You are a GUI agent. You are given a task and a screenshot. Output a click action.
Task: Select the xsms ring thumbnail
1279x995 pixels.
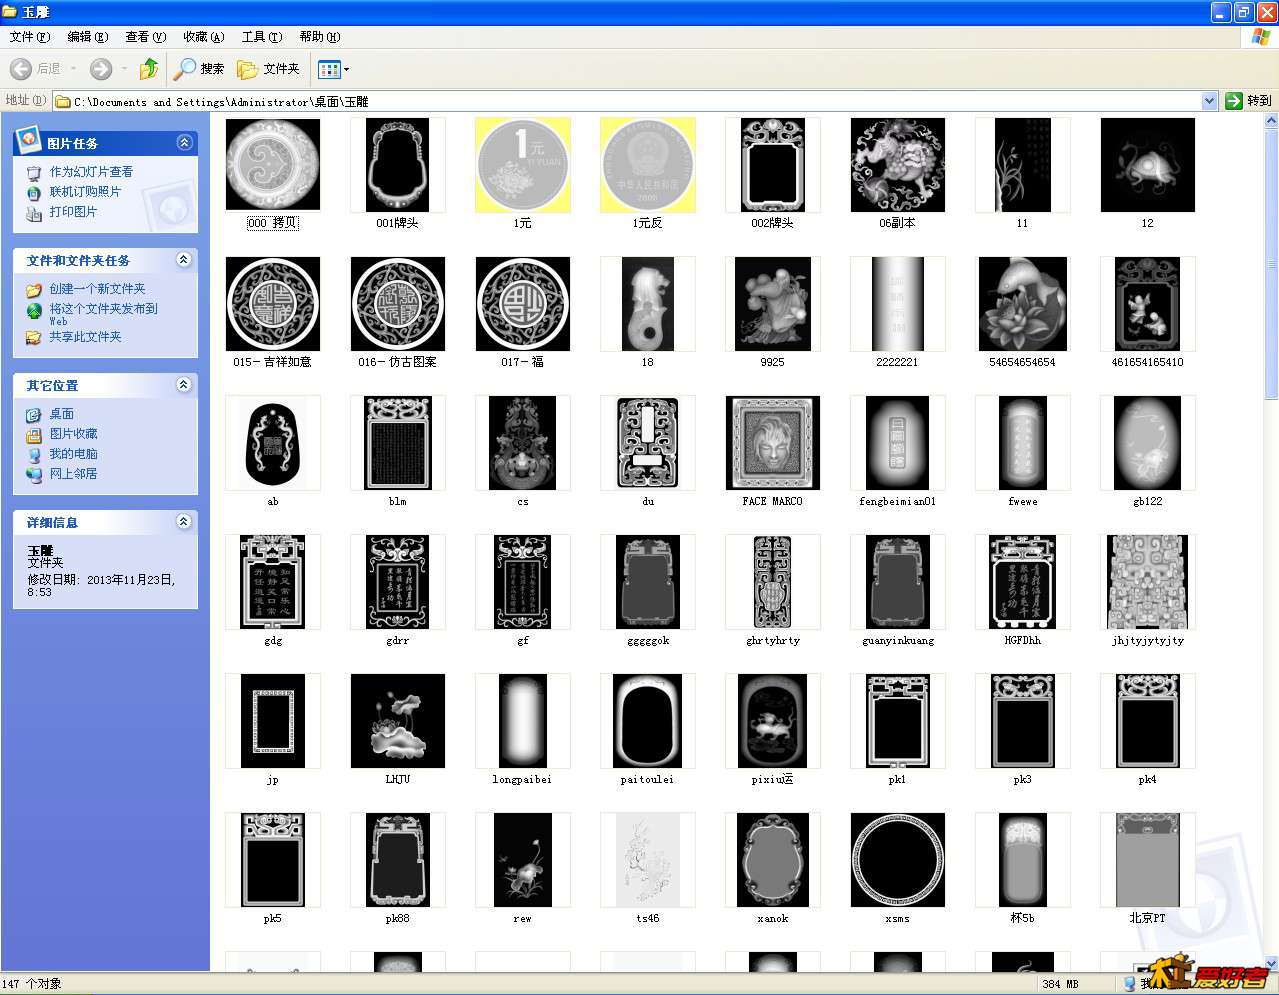[x=898, y=860]
